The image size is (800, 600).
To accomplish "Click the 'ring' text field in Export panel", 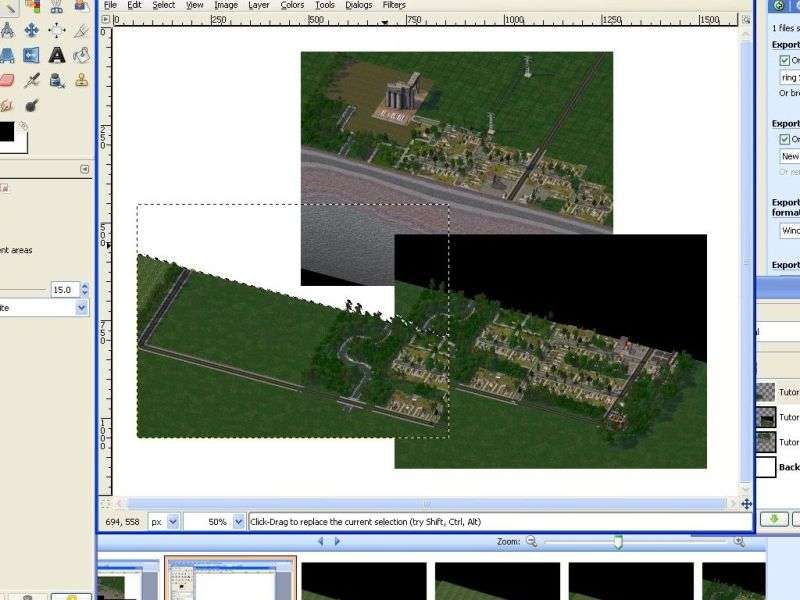I will tap(790, 78).
